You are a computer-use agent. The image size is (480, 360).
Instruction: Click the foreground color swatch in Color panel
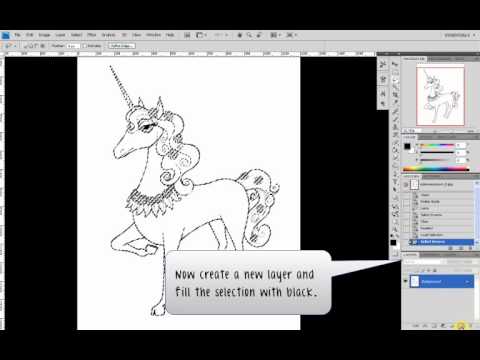(x=407, y=146)
